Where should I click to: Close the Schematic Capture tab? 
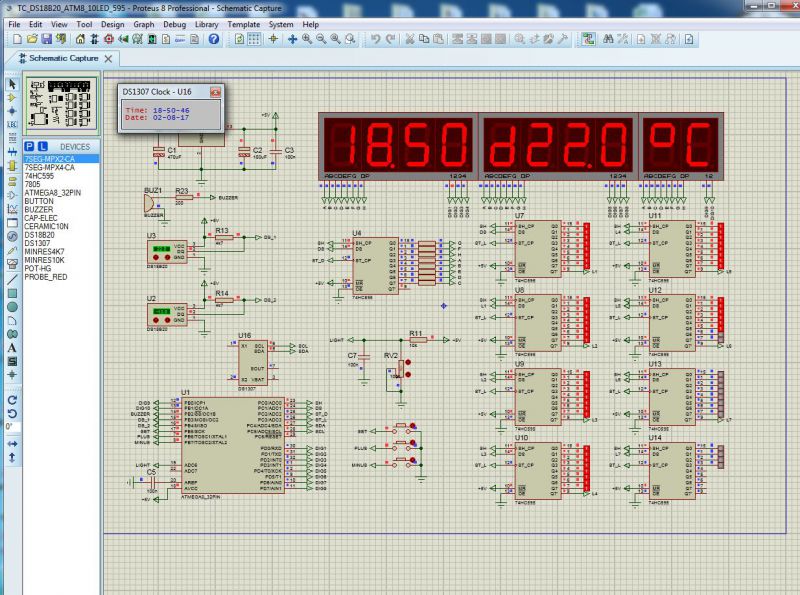108,59
